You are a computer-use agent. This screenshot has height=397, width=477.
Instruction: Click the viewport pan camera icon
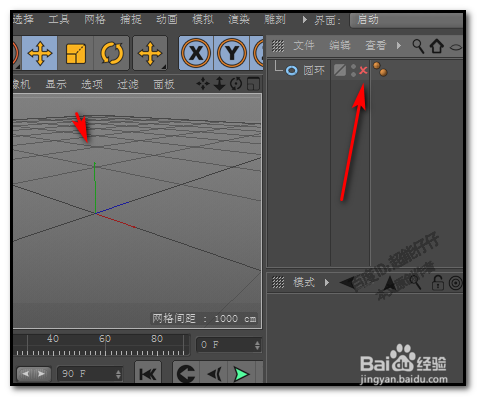click(x=203, y=84)
